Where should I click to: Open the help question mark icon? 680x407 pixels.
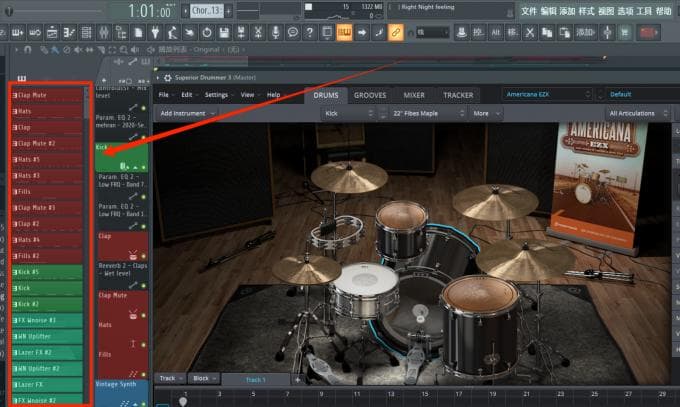tap(310, 33)
